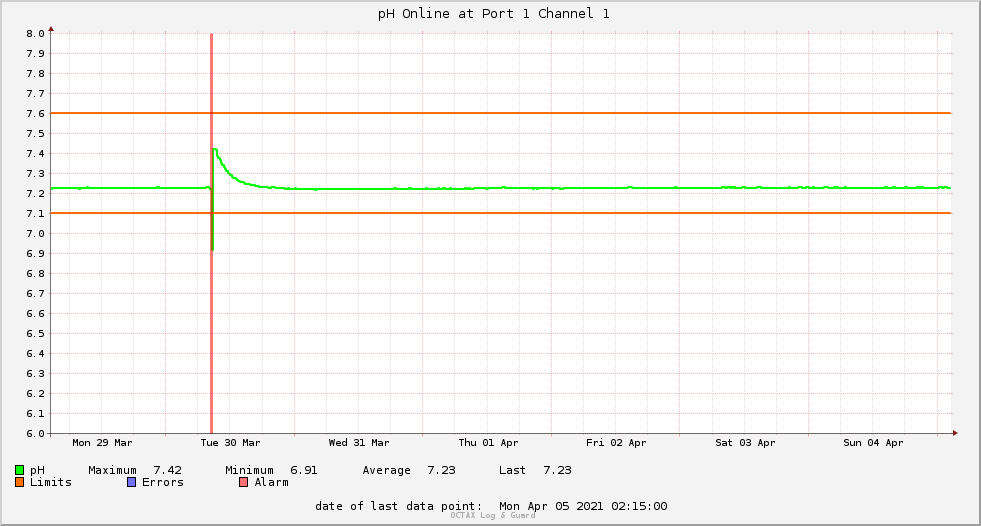Click the orange Limits legend swatch
This screenshot has height=526, width=981.
[19, 482]
